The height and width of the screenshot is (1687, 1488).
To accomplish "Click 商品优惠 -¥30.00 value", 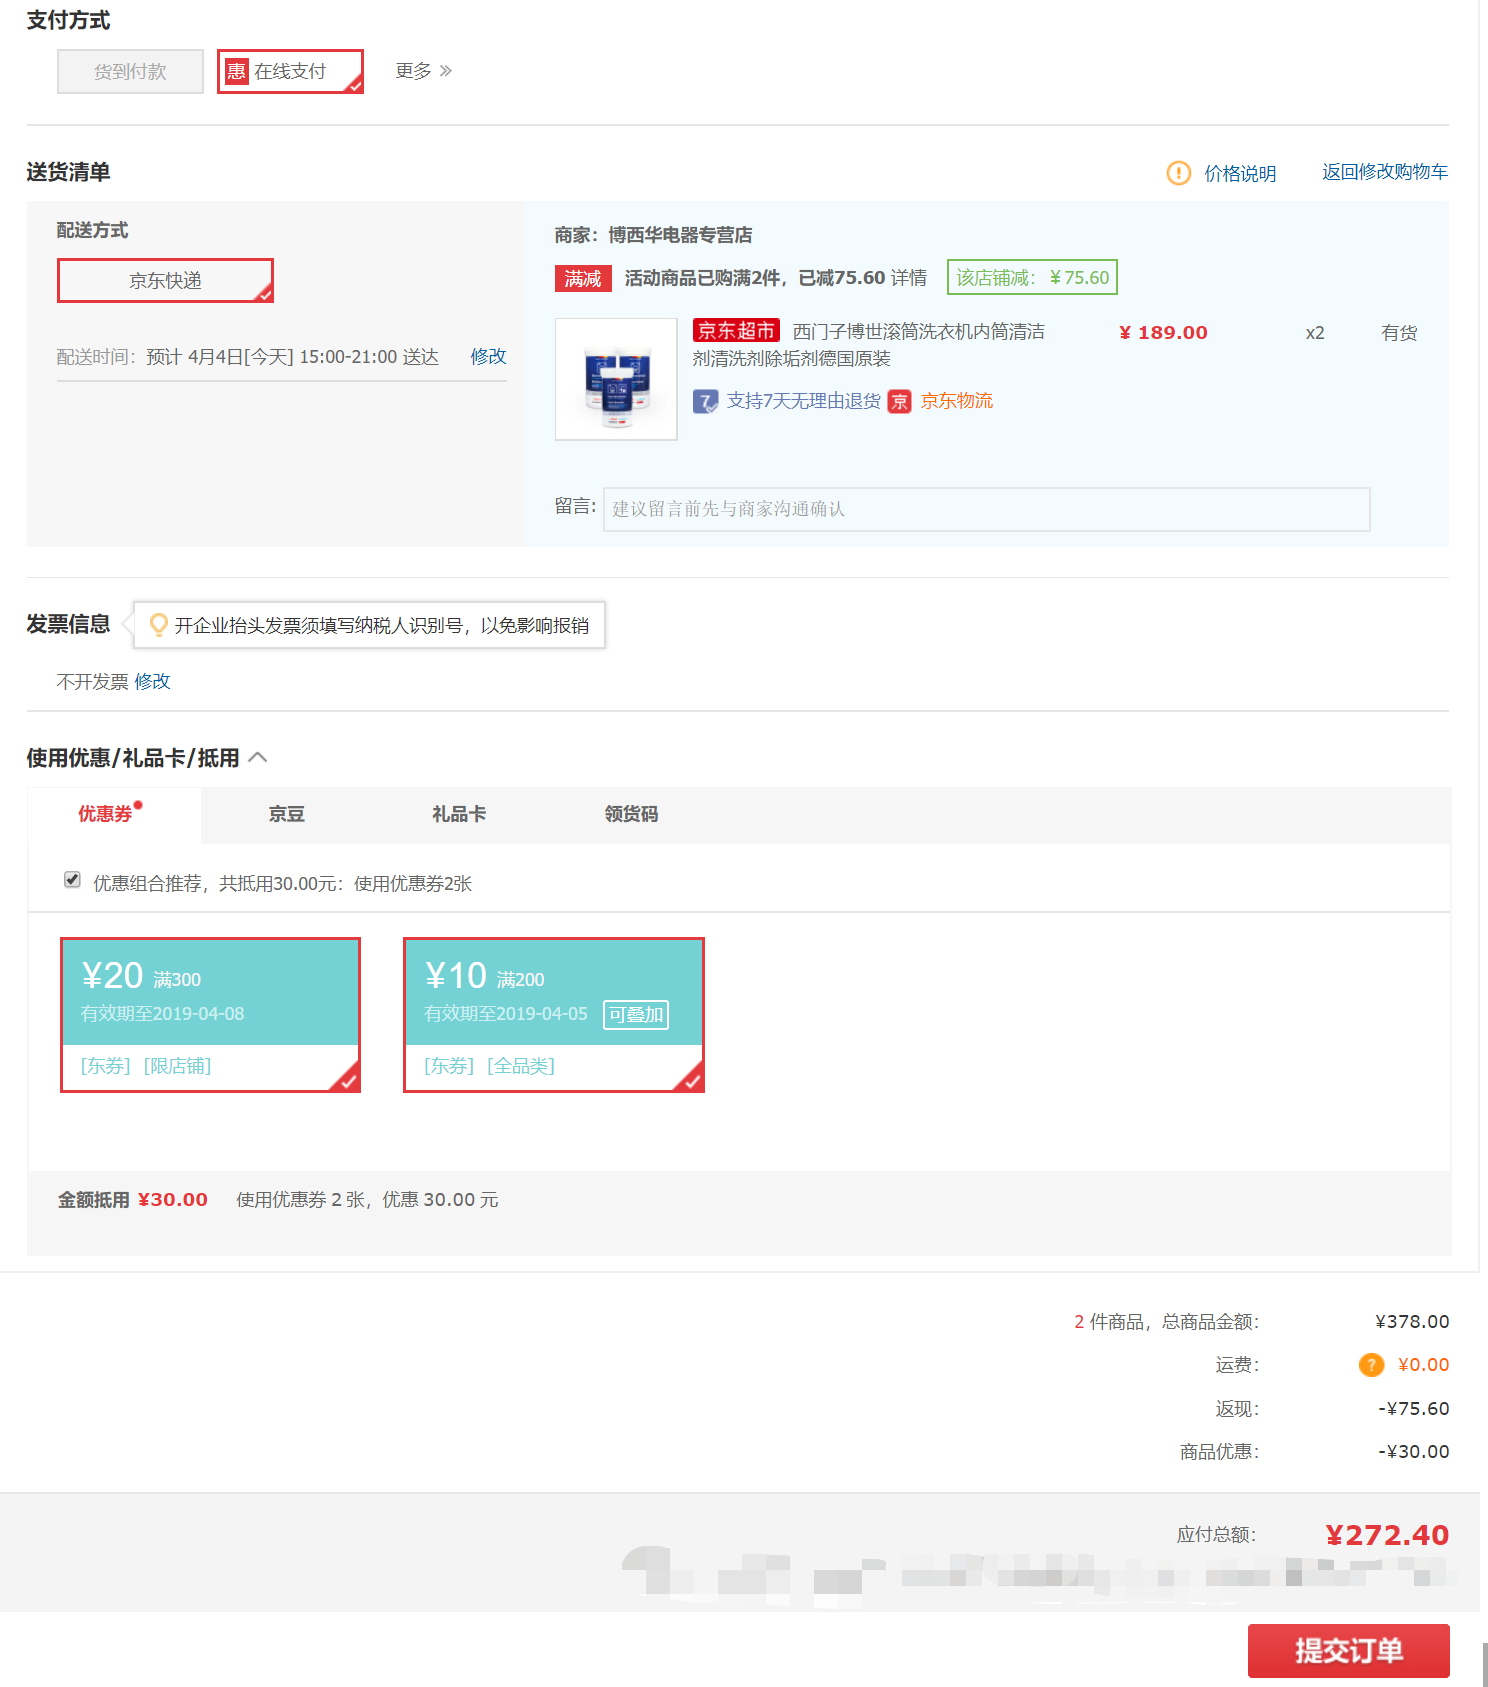I will [1414, 1452].
